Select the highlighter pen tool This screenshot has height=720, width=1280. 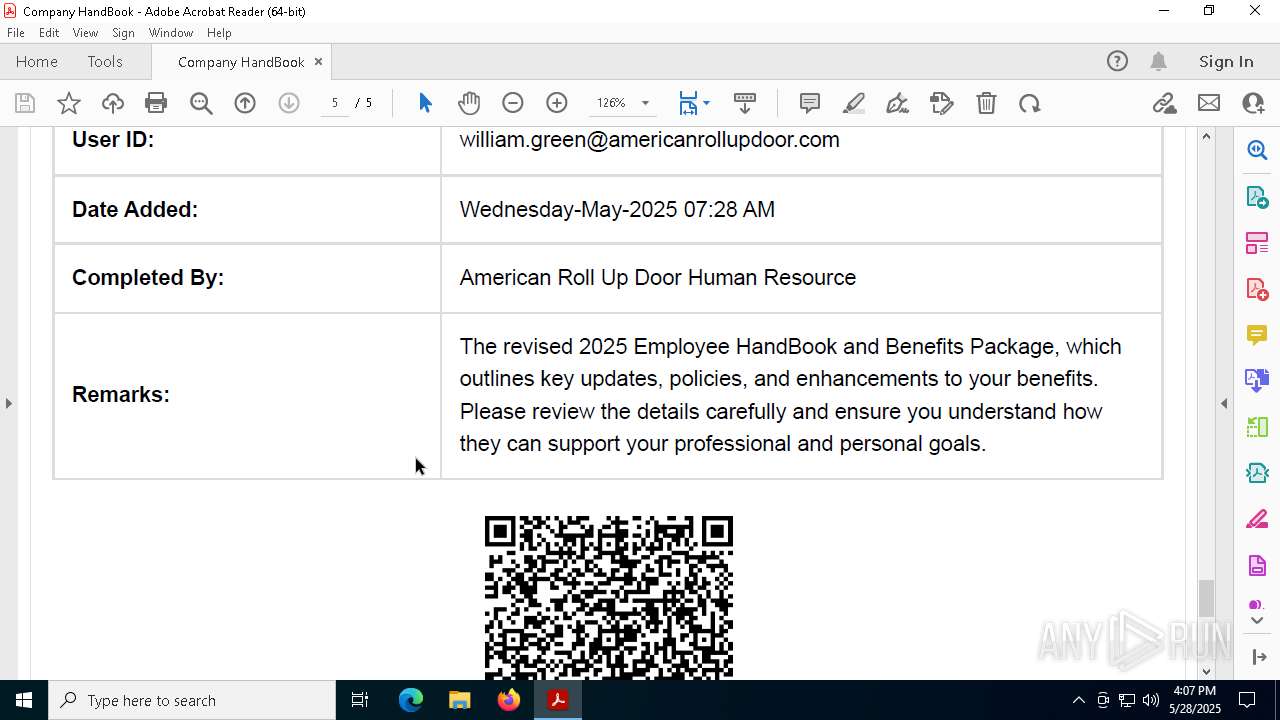854,103
